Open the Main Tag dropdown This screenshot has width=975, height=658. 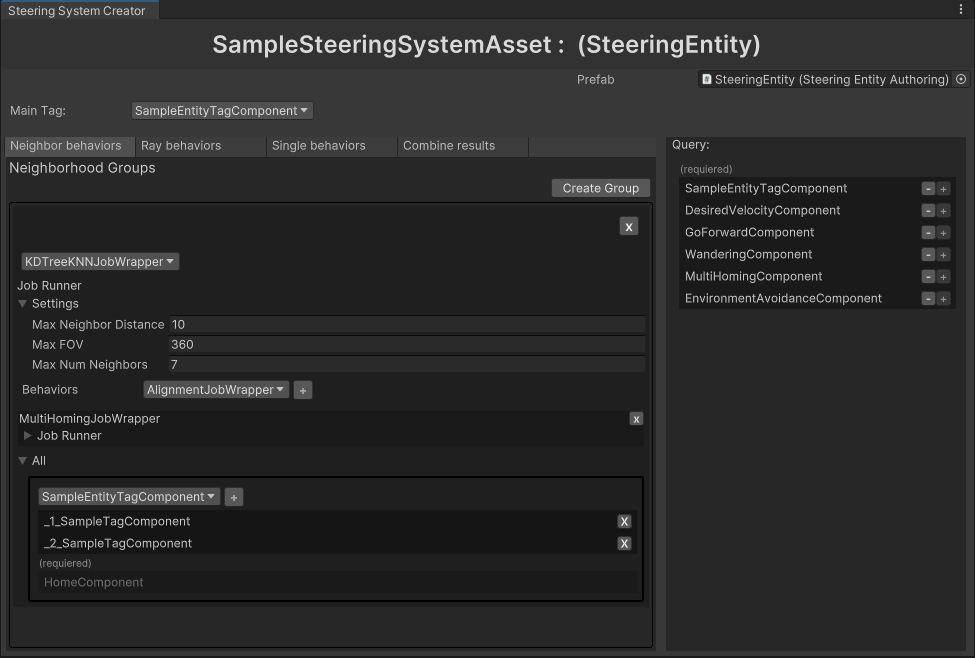click(x=222, y=111)
